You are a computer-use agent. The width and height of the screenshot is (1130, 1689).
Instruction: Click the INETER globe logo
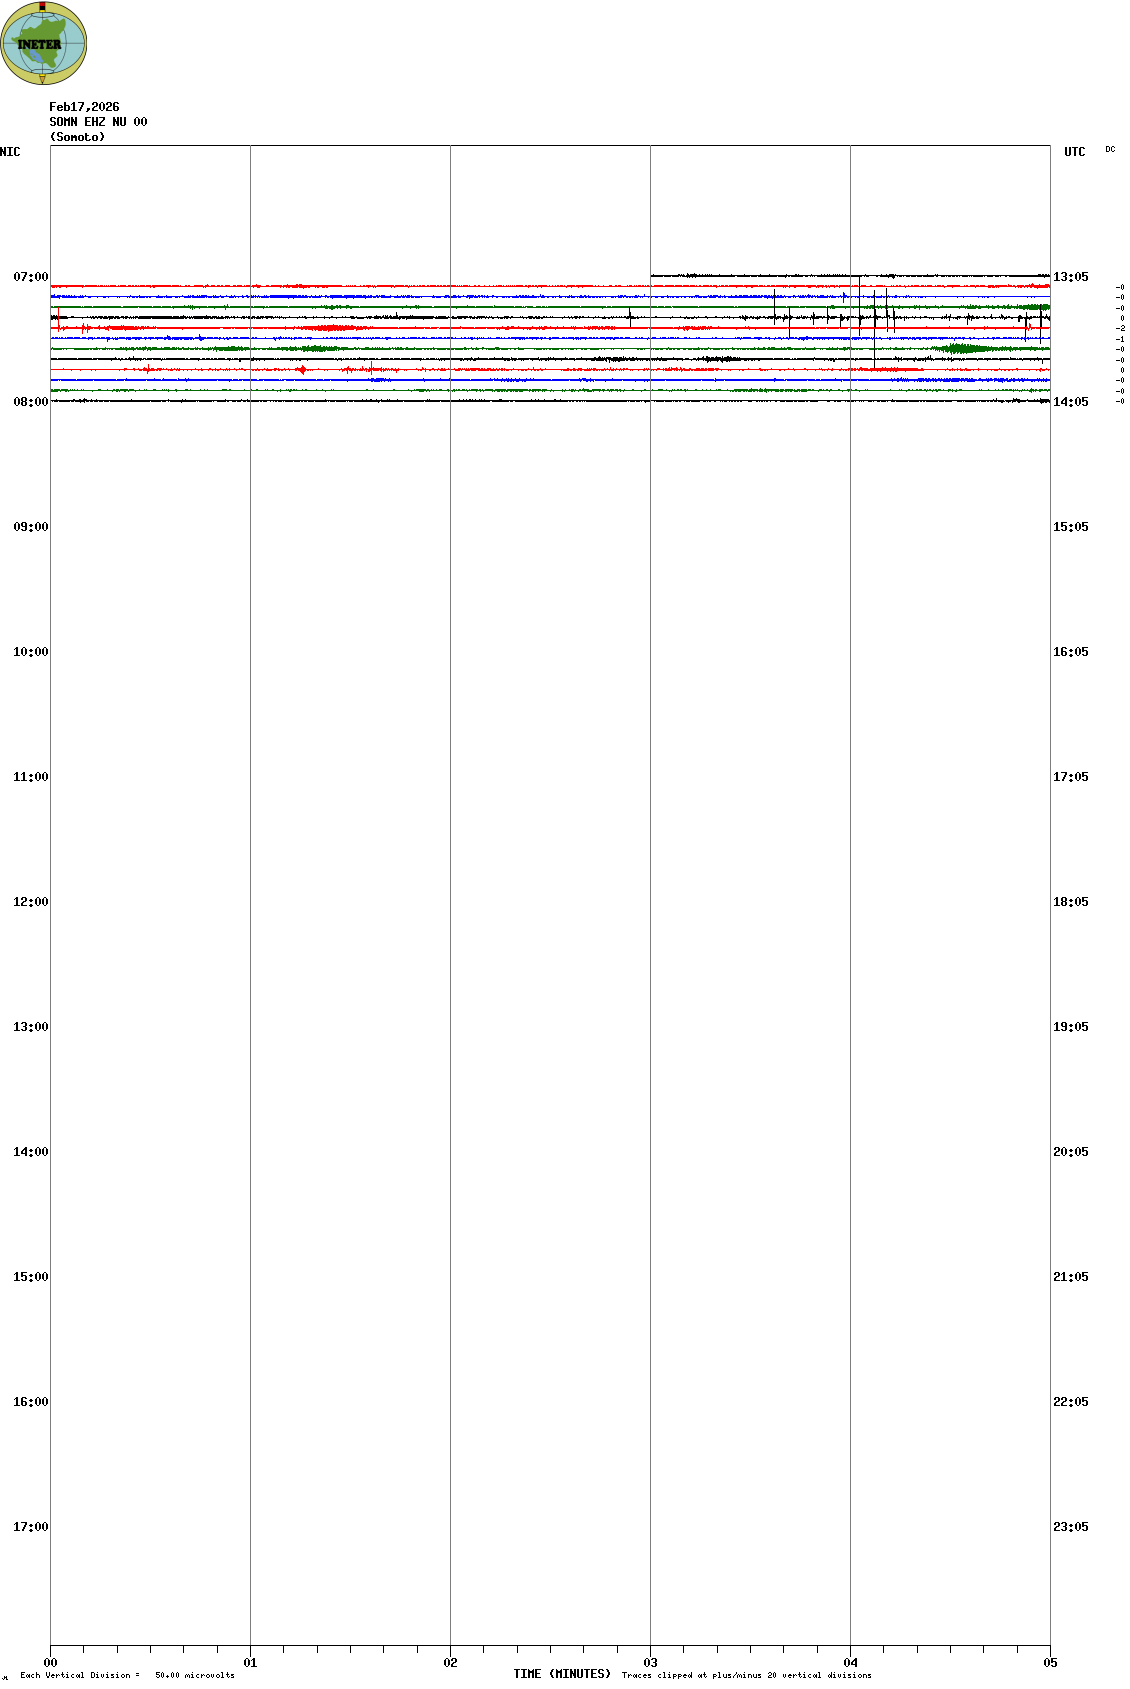[43, 43]
